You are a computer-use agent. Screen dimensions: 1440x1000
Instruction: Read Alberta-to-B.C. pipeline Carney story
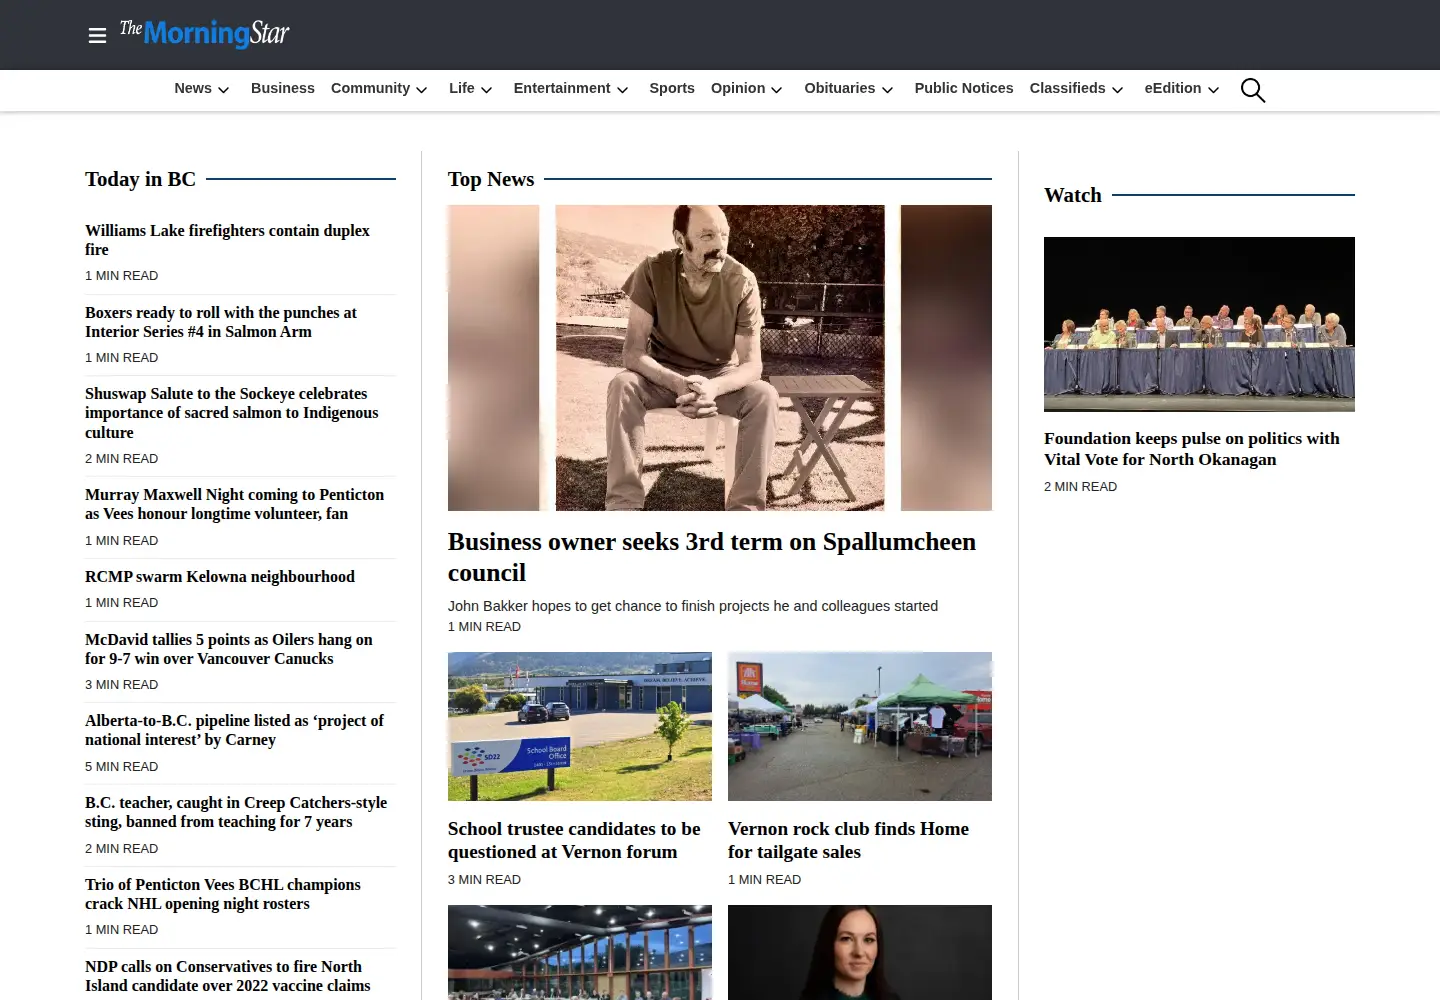pos(234,730)
